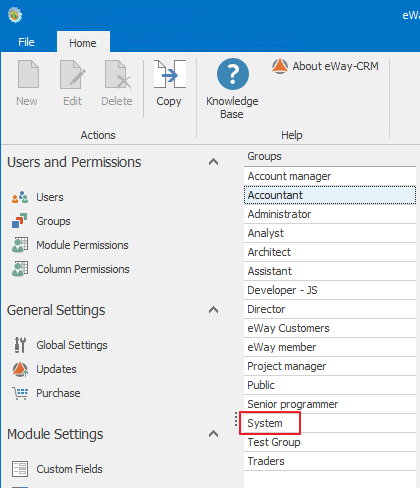Select the Account manager group

[x=330, y=176]
